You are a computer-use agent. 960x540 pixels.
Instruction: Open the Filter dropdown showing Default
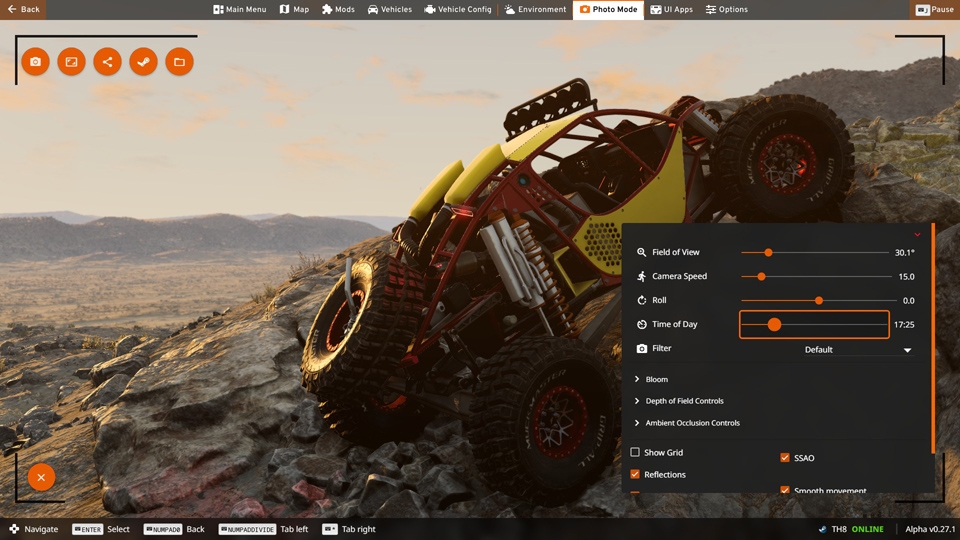857,350
